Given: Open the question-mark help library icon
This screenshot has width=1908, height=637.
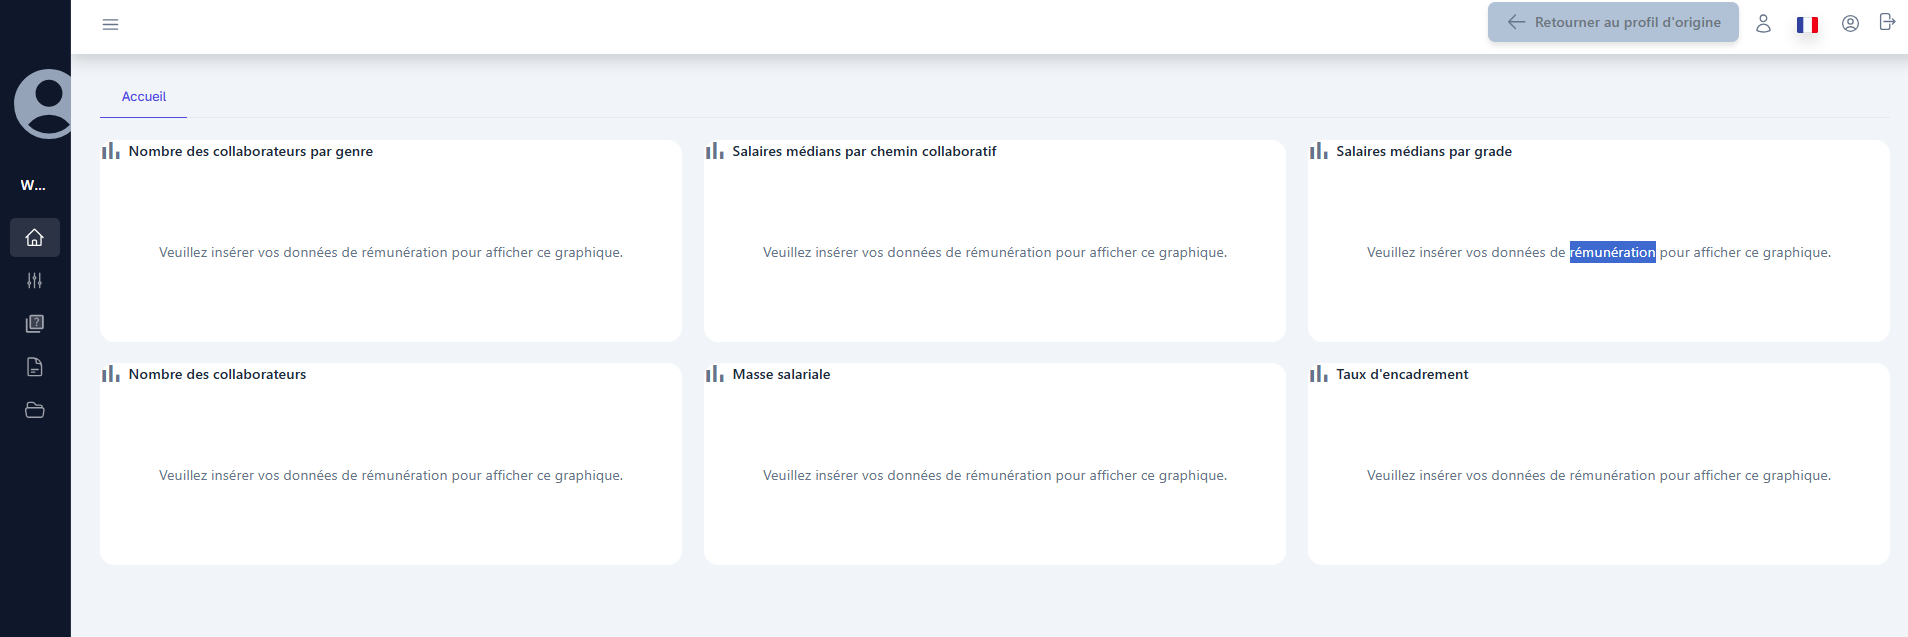Looking at the screenshot, I should click(35, 324).
